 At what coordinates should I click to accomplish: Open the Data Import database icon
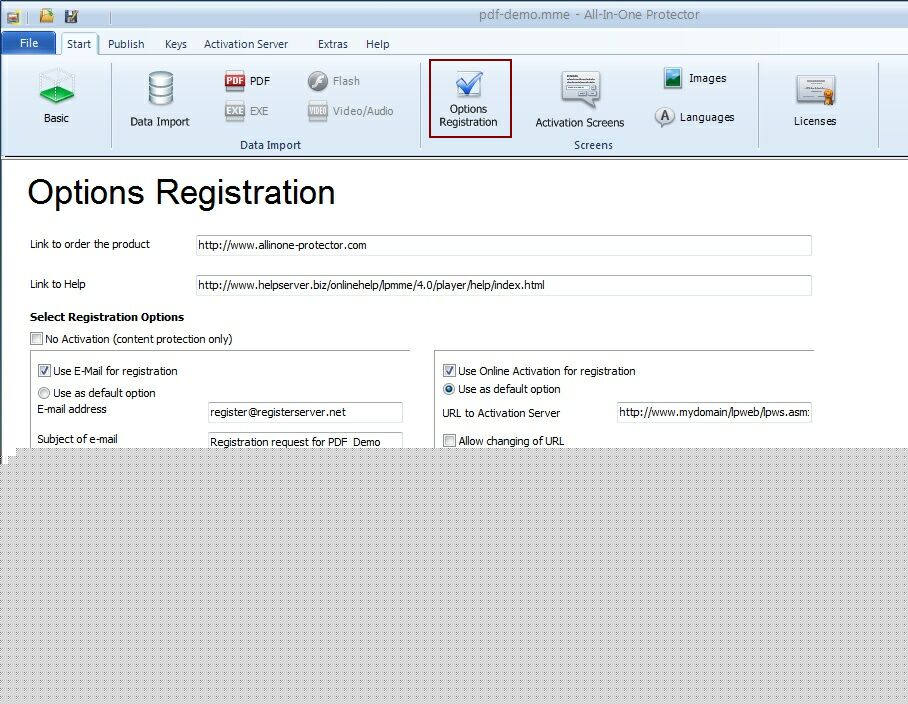click(x=160, y=90)
